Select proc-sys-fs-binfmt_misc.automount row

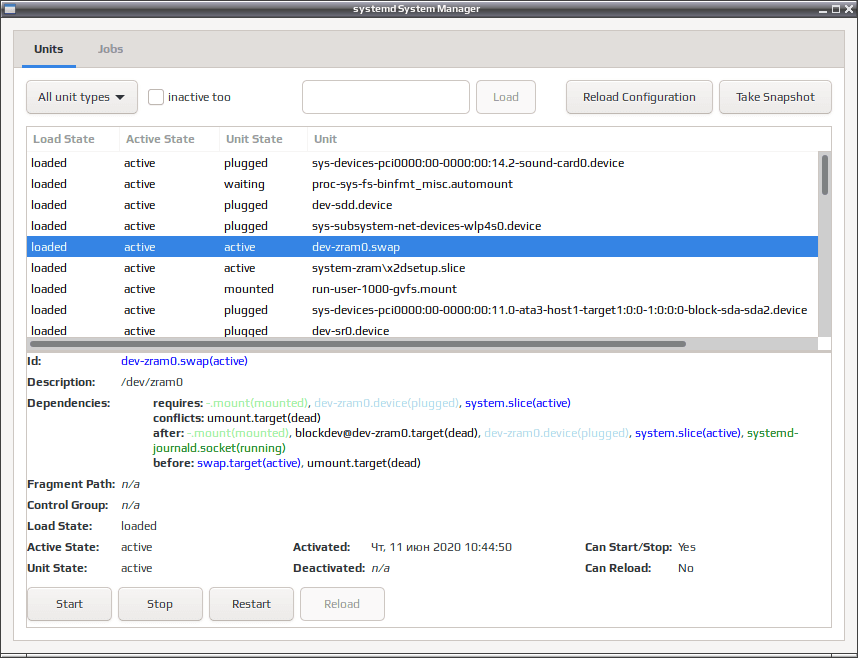tap(422, 184)
